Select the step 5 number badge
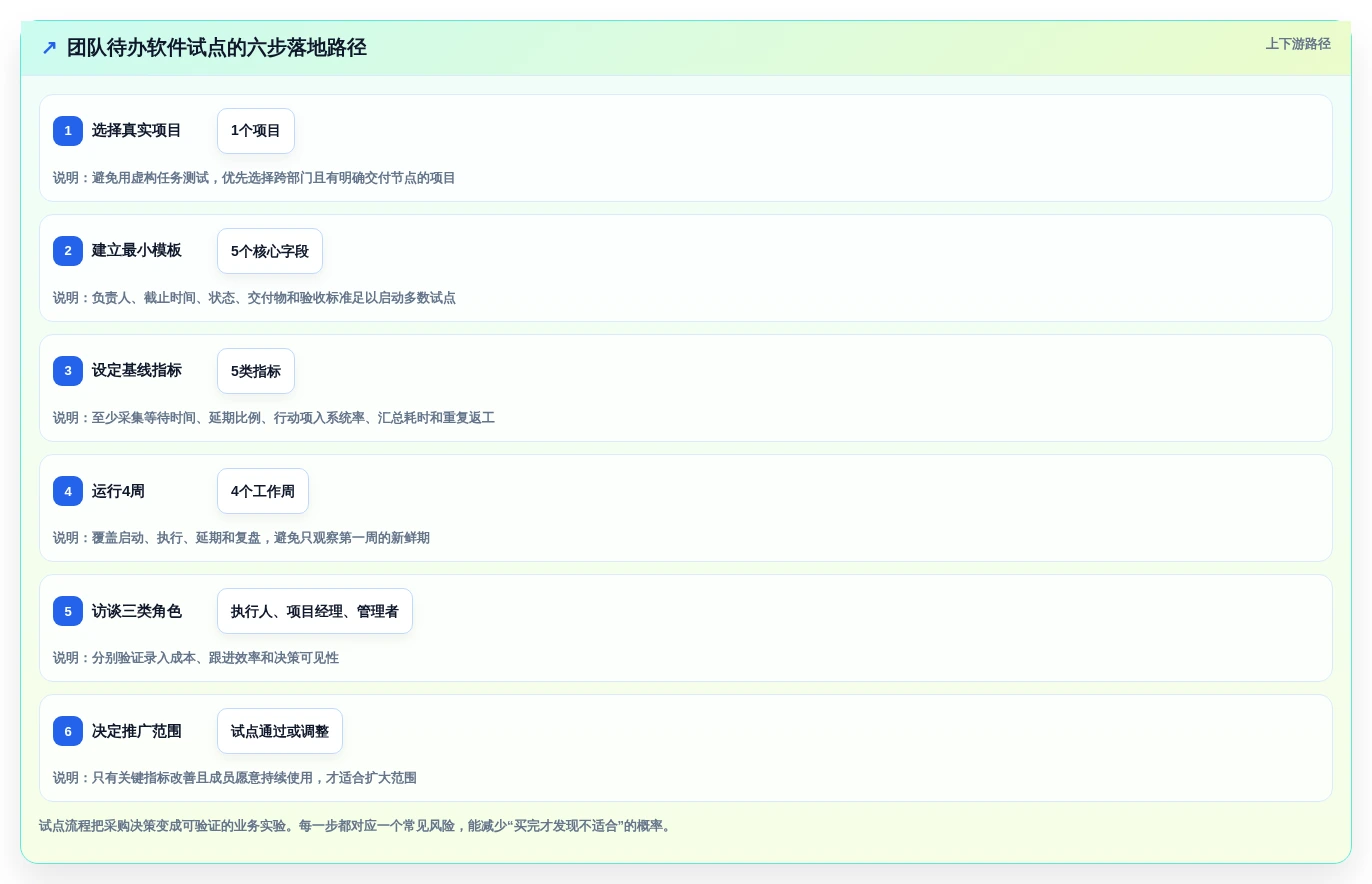Image resolution: width=1372 pixels, height=884 pixels. tap(68, 611)
